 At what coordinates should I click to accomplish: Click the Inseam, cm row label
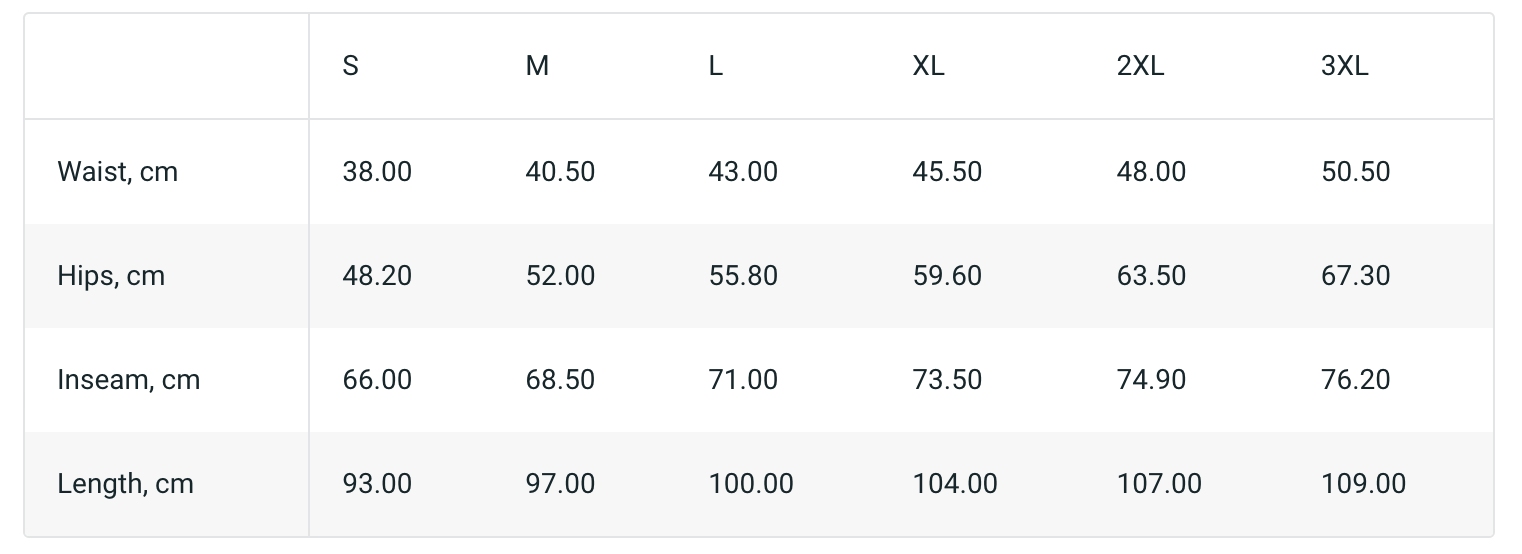pos(129,380)
